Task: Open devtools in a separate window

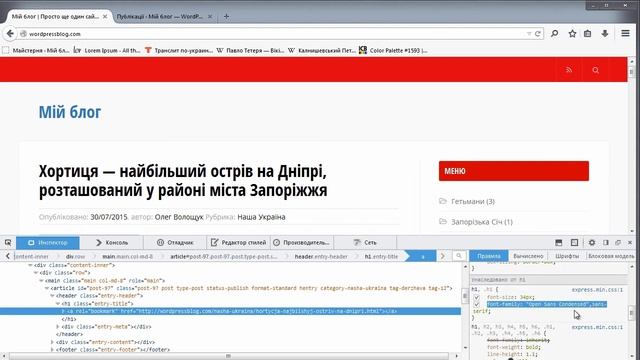Action: click(x=618, y=242)
